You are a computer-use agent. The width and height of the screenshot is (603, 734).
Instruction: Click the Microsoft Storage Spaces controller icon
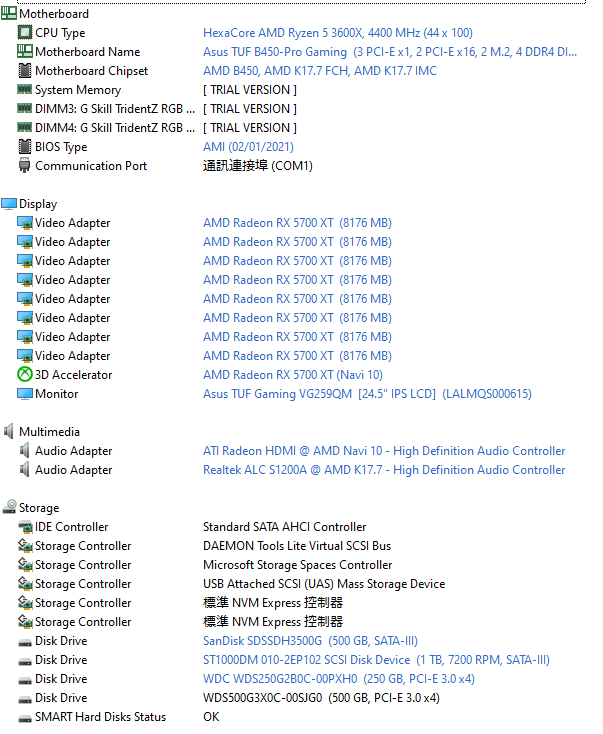25,564
